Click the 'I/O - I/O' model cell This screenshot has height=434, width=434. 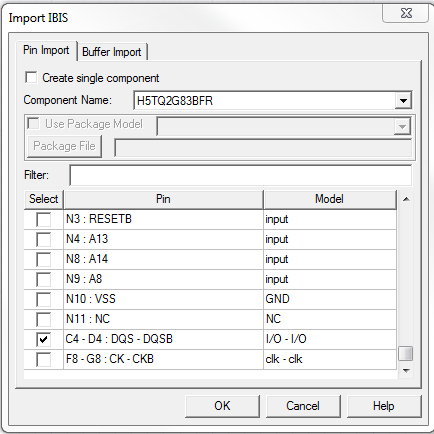[330, 339]
